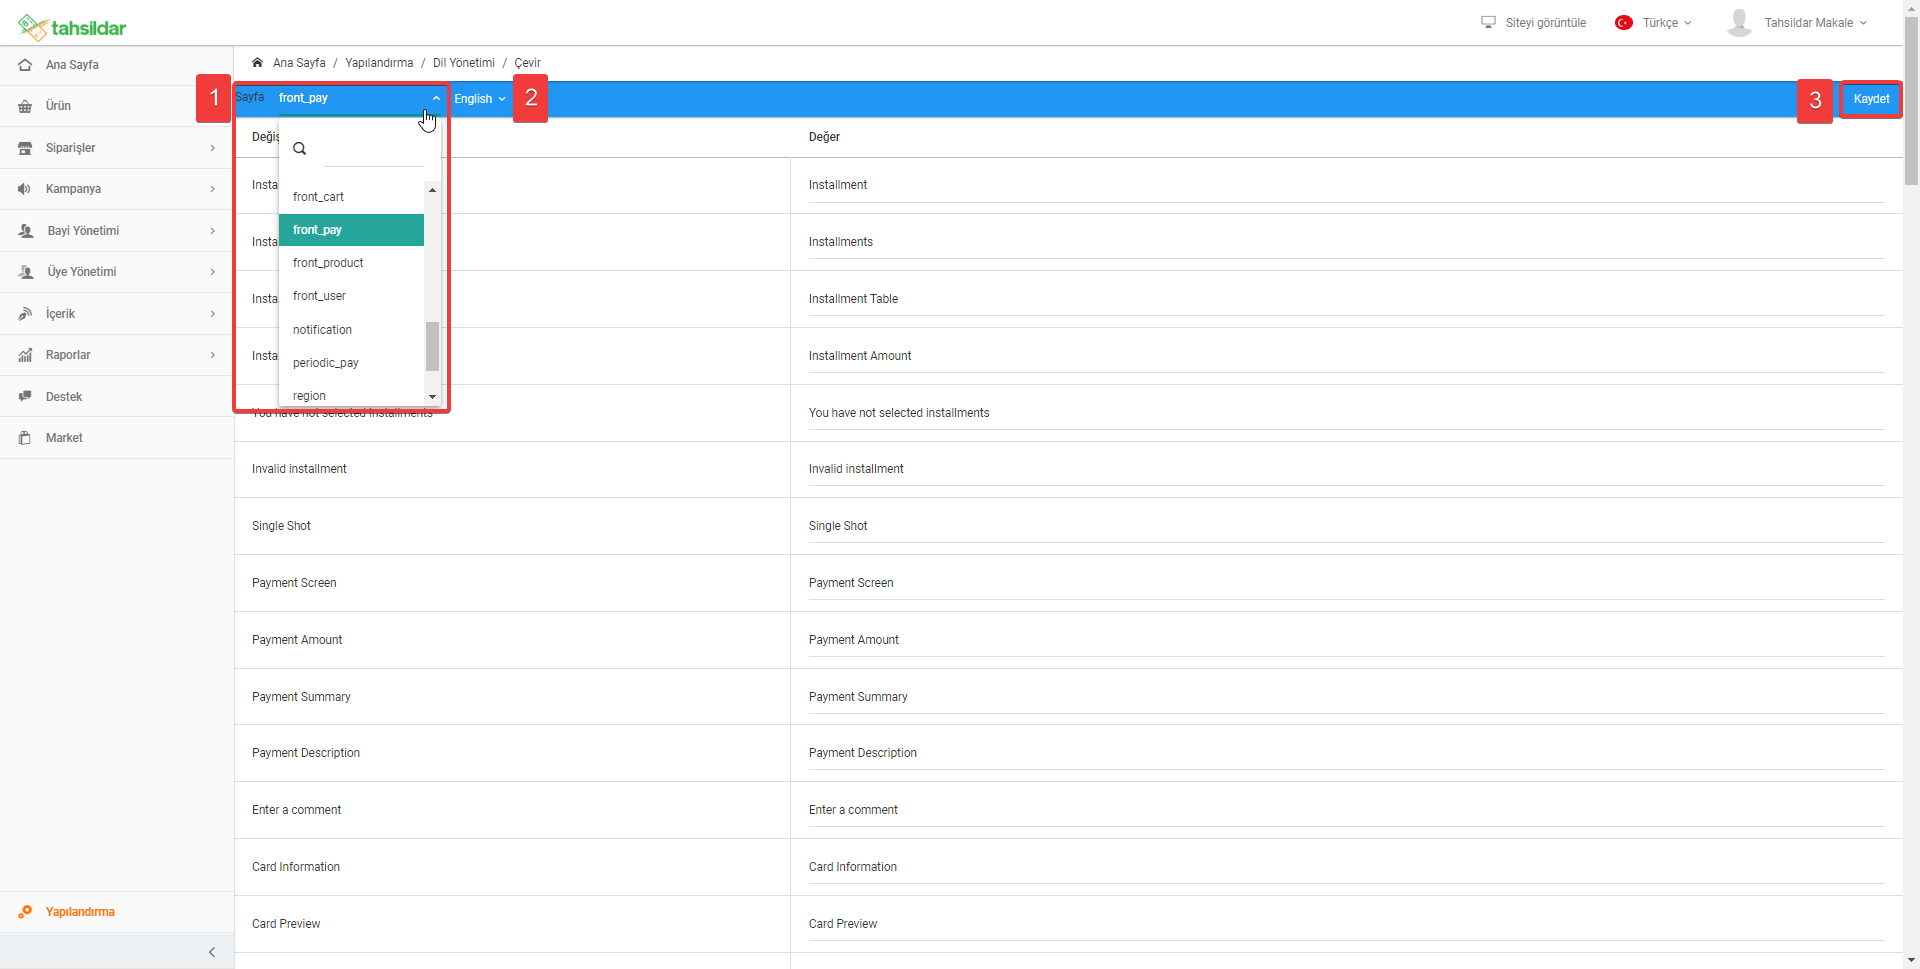Go to Ana Sayfa breadcrumb
Viewport: 1920px width, 969px height.
(299, 62)
